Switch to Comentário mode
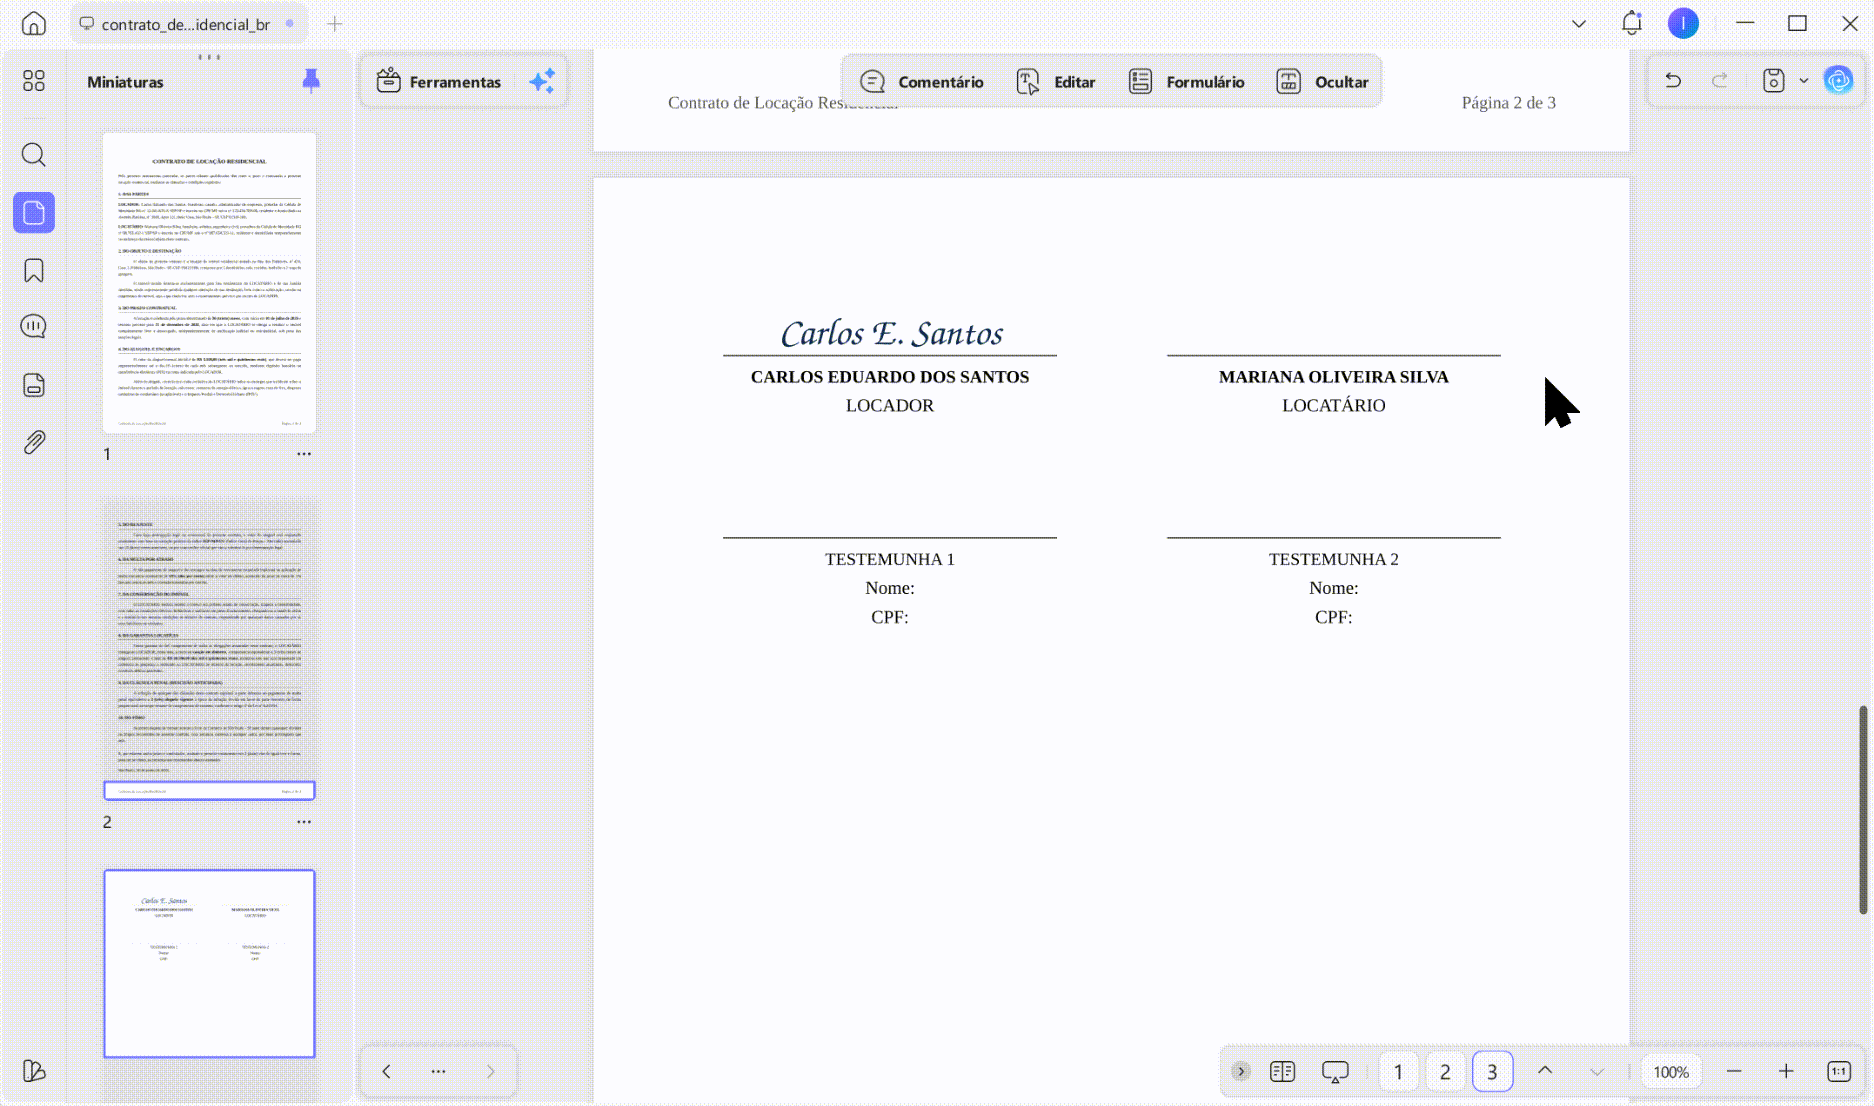This screenshot has height=1106, width=1874. click(x=921, y=81)
